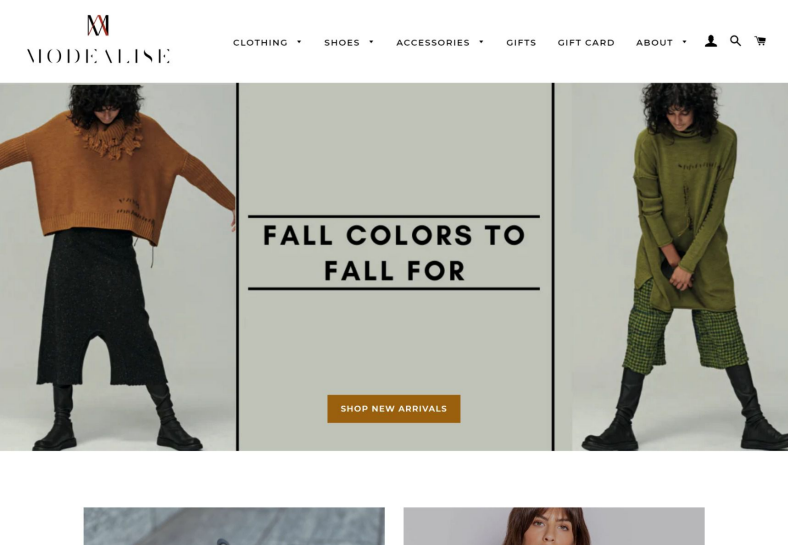Click the search magnifier icon

pyautogui.click(x=735, y=41)
